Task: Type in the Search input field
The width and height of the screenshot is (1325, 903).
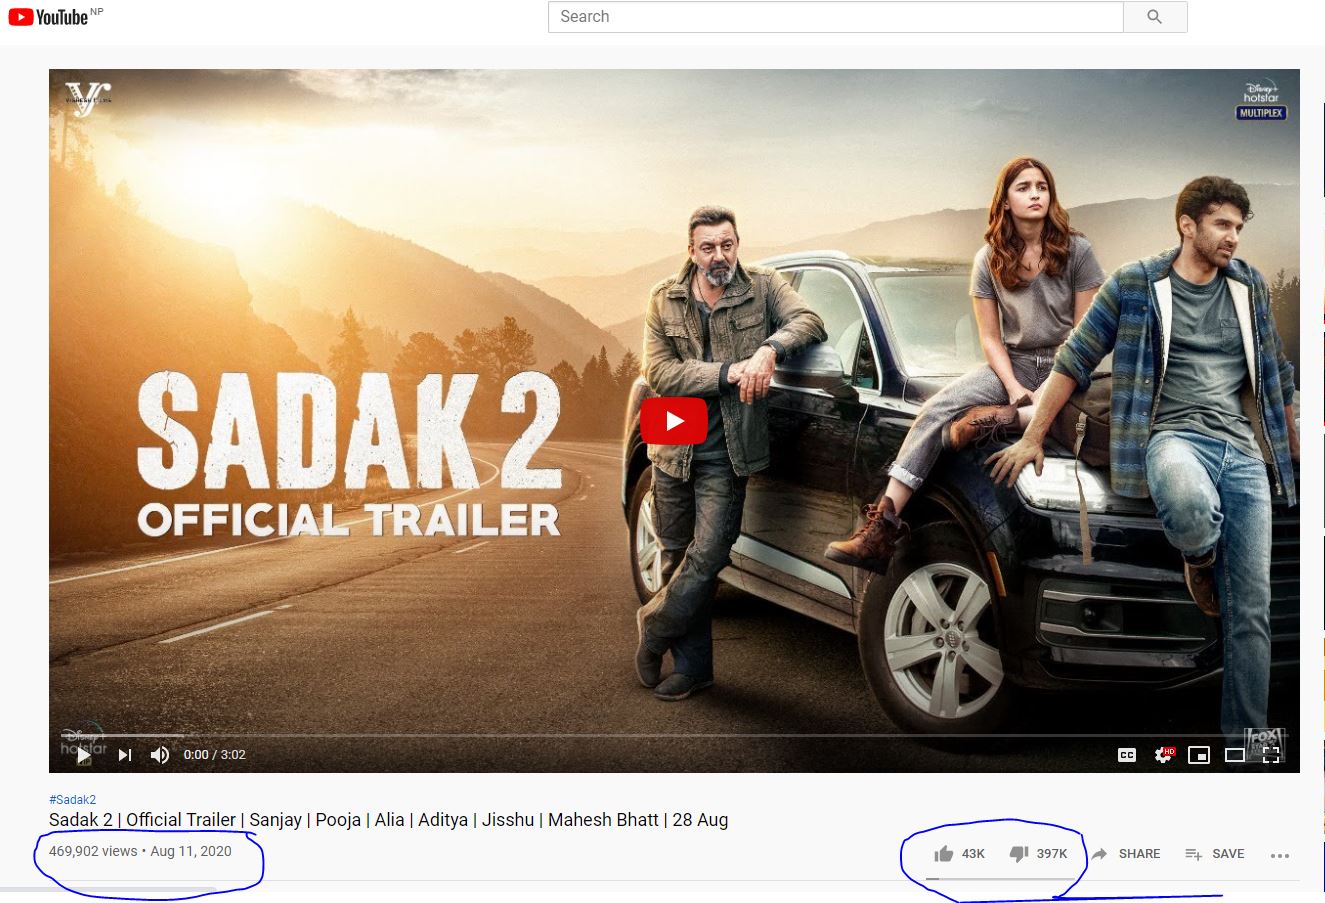Action: pos(835,17)
